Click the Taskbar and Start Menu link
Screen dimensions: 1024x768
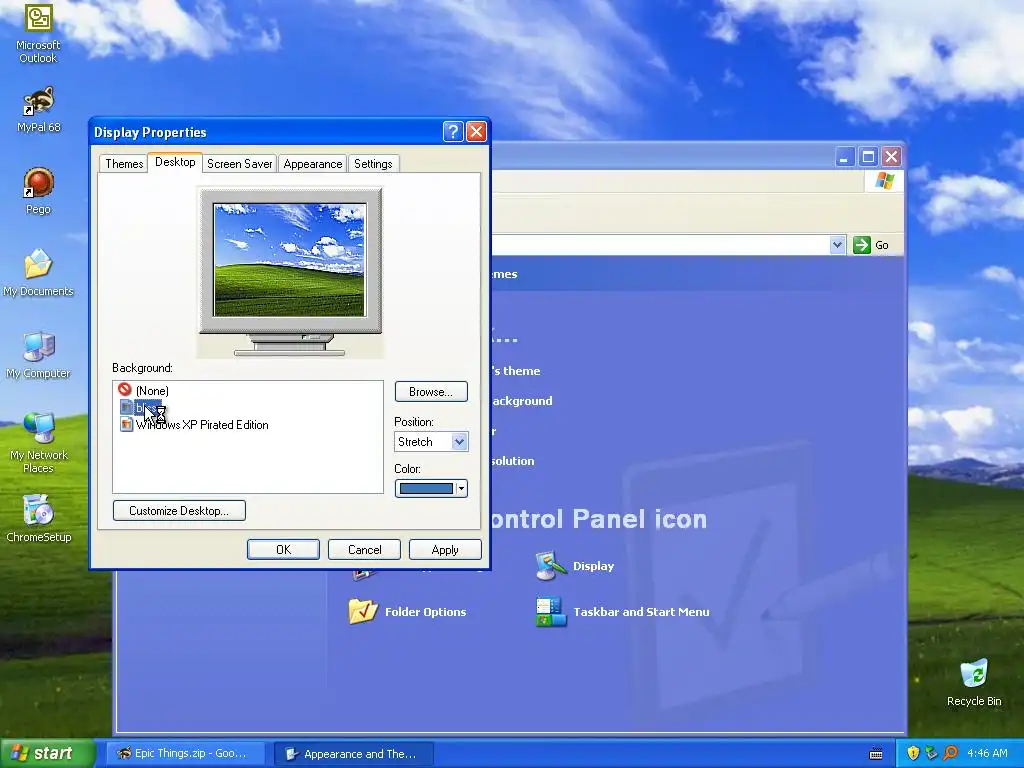click(641, 611)
